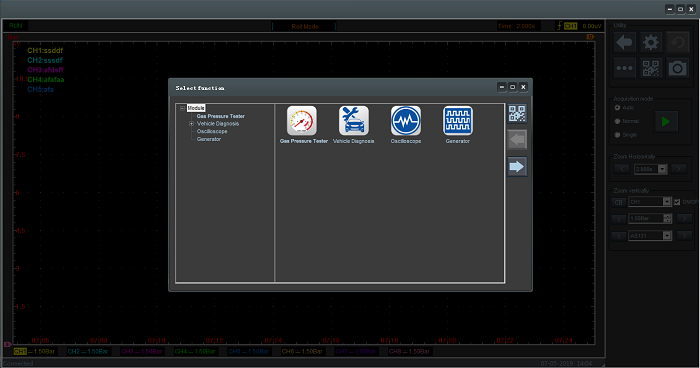The image size is (700, 368).
Task: Click the grayed left arrow in dialog
Action: tap(517, 140)
